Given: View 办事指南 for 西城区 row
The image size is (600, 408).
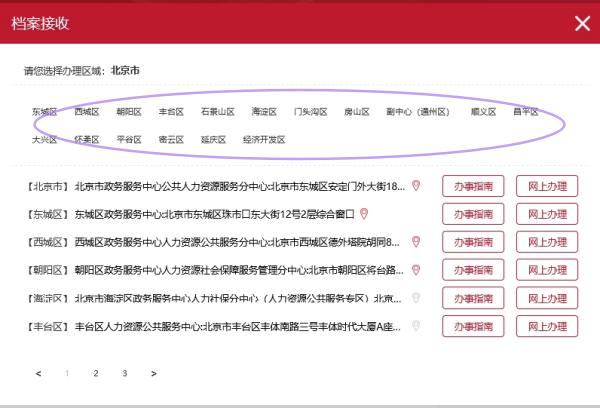Looking at the screenshot, I should pyautogui.click(x=473, y=242).
